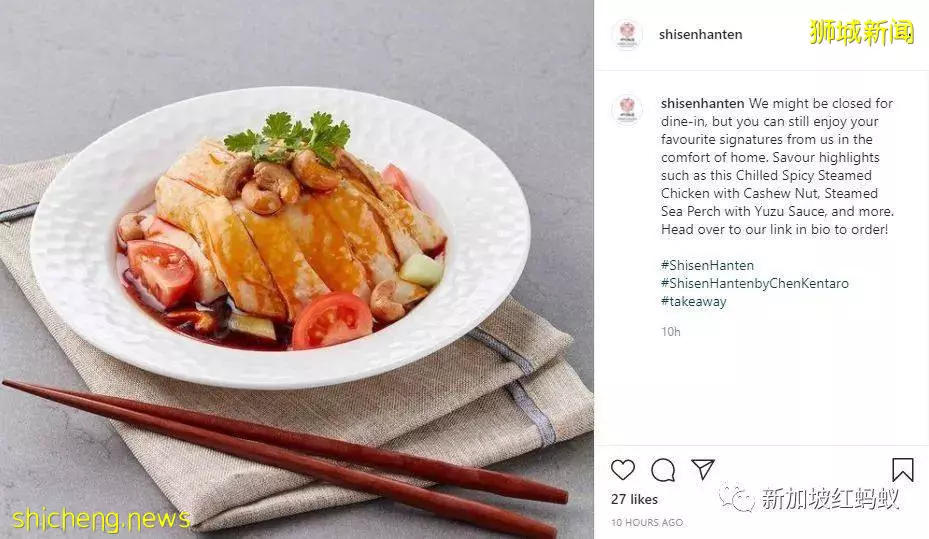The width and height of the screenshot is (929, 539).
Task: Open the #takeaway hashtag
Action: pos(694,301)
